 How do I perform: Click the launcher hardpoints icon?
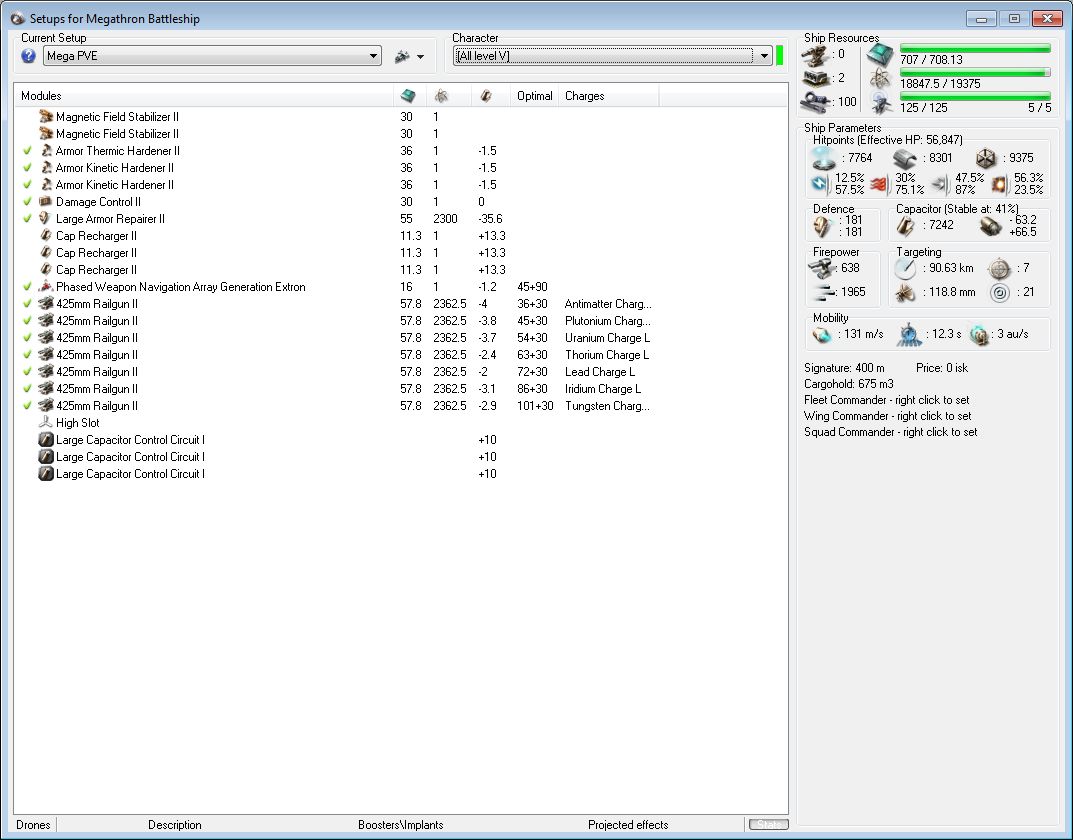[816, 79]
